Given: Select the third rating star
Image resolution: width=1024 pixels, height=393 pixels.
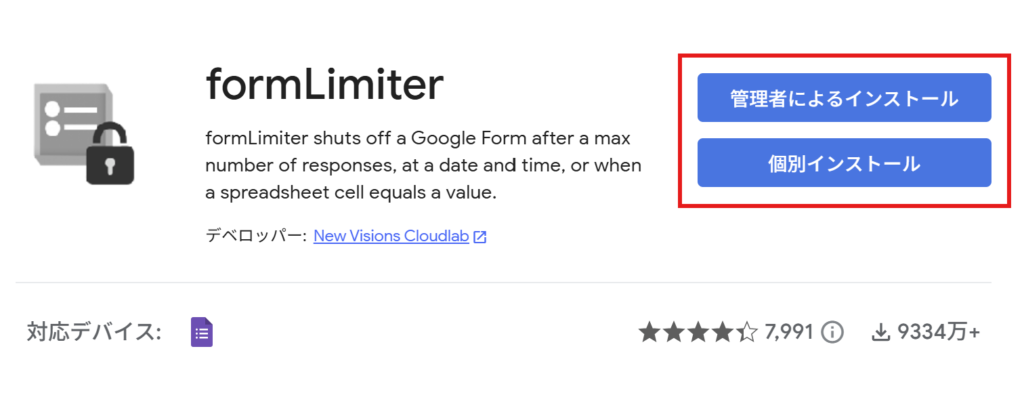Looking at the screenshot, I should [697, 332].
